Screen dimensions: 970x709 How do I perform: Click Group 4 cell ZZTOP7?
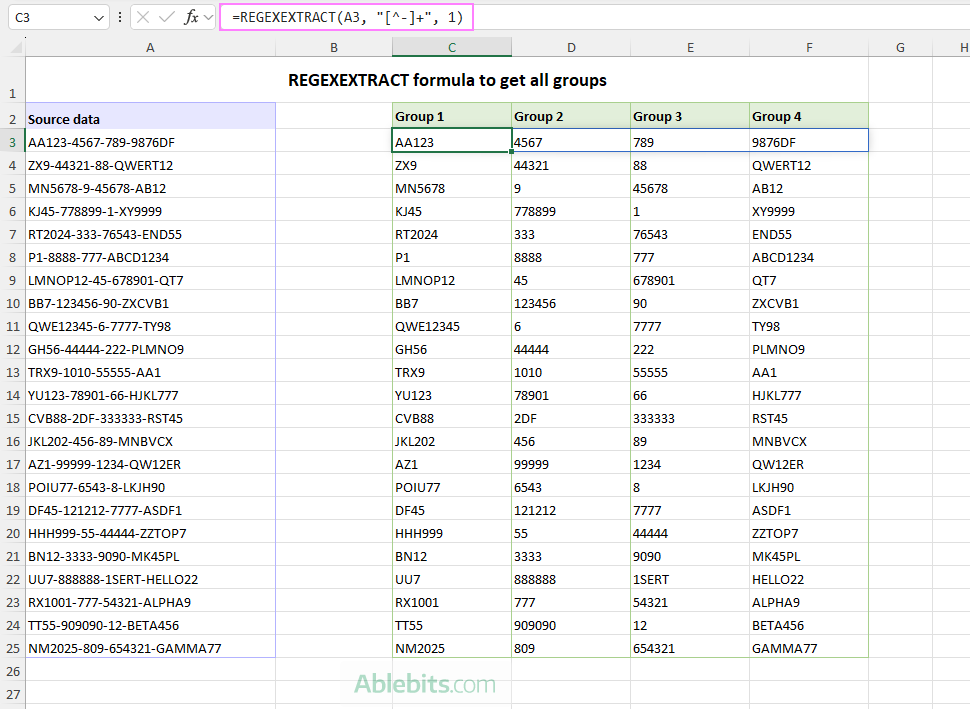809,533
